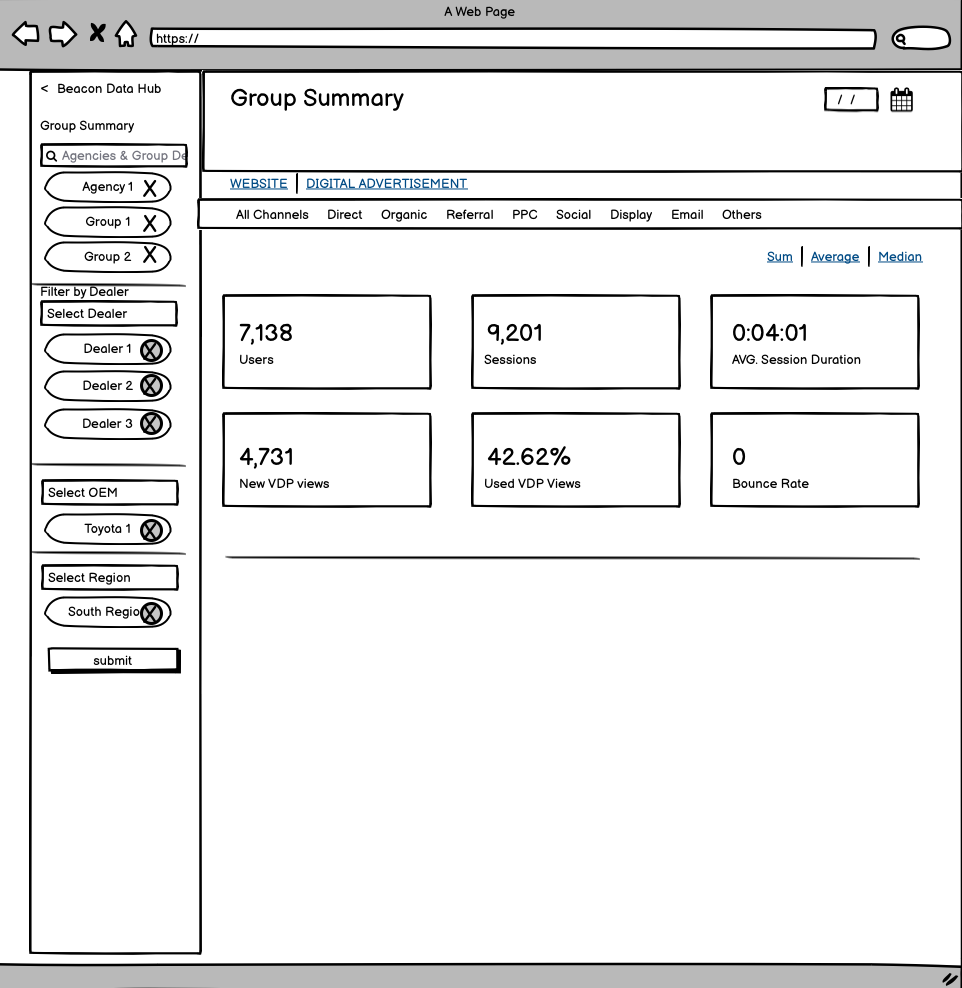Go to browser home icon

click(126, 34)
